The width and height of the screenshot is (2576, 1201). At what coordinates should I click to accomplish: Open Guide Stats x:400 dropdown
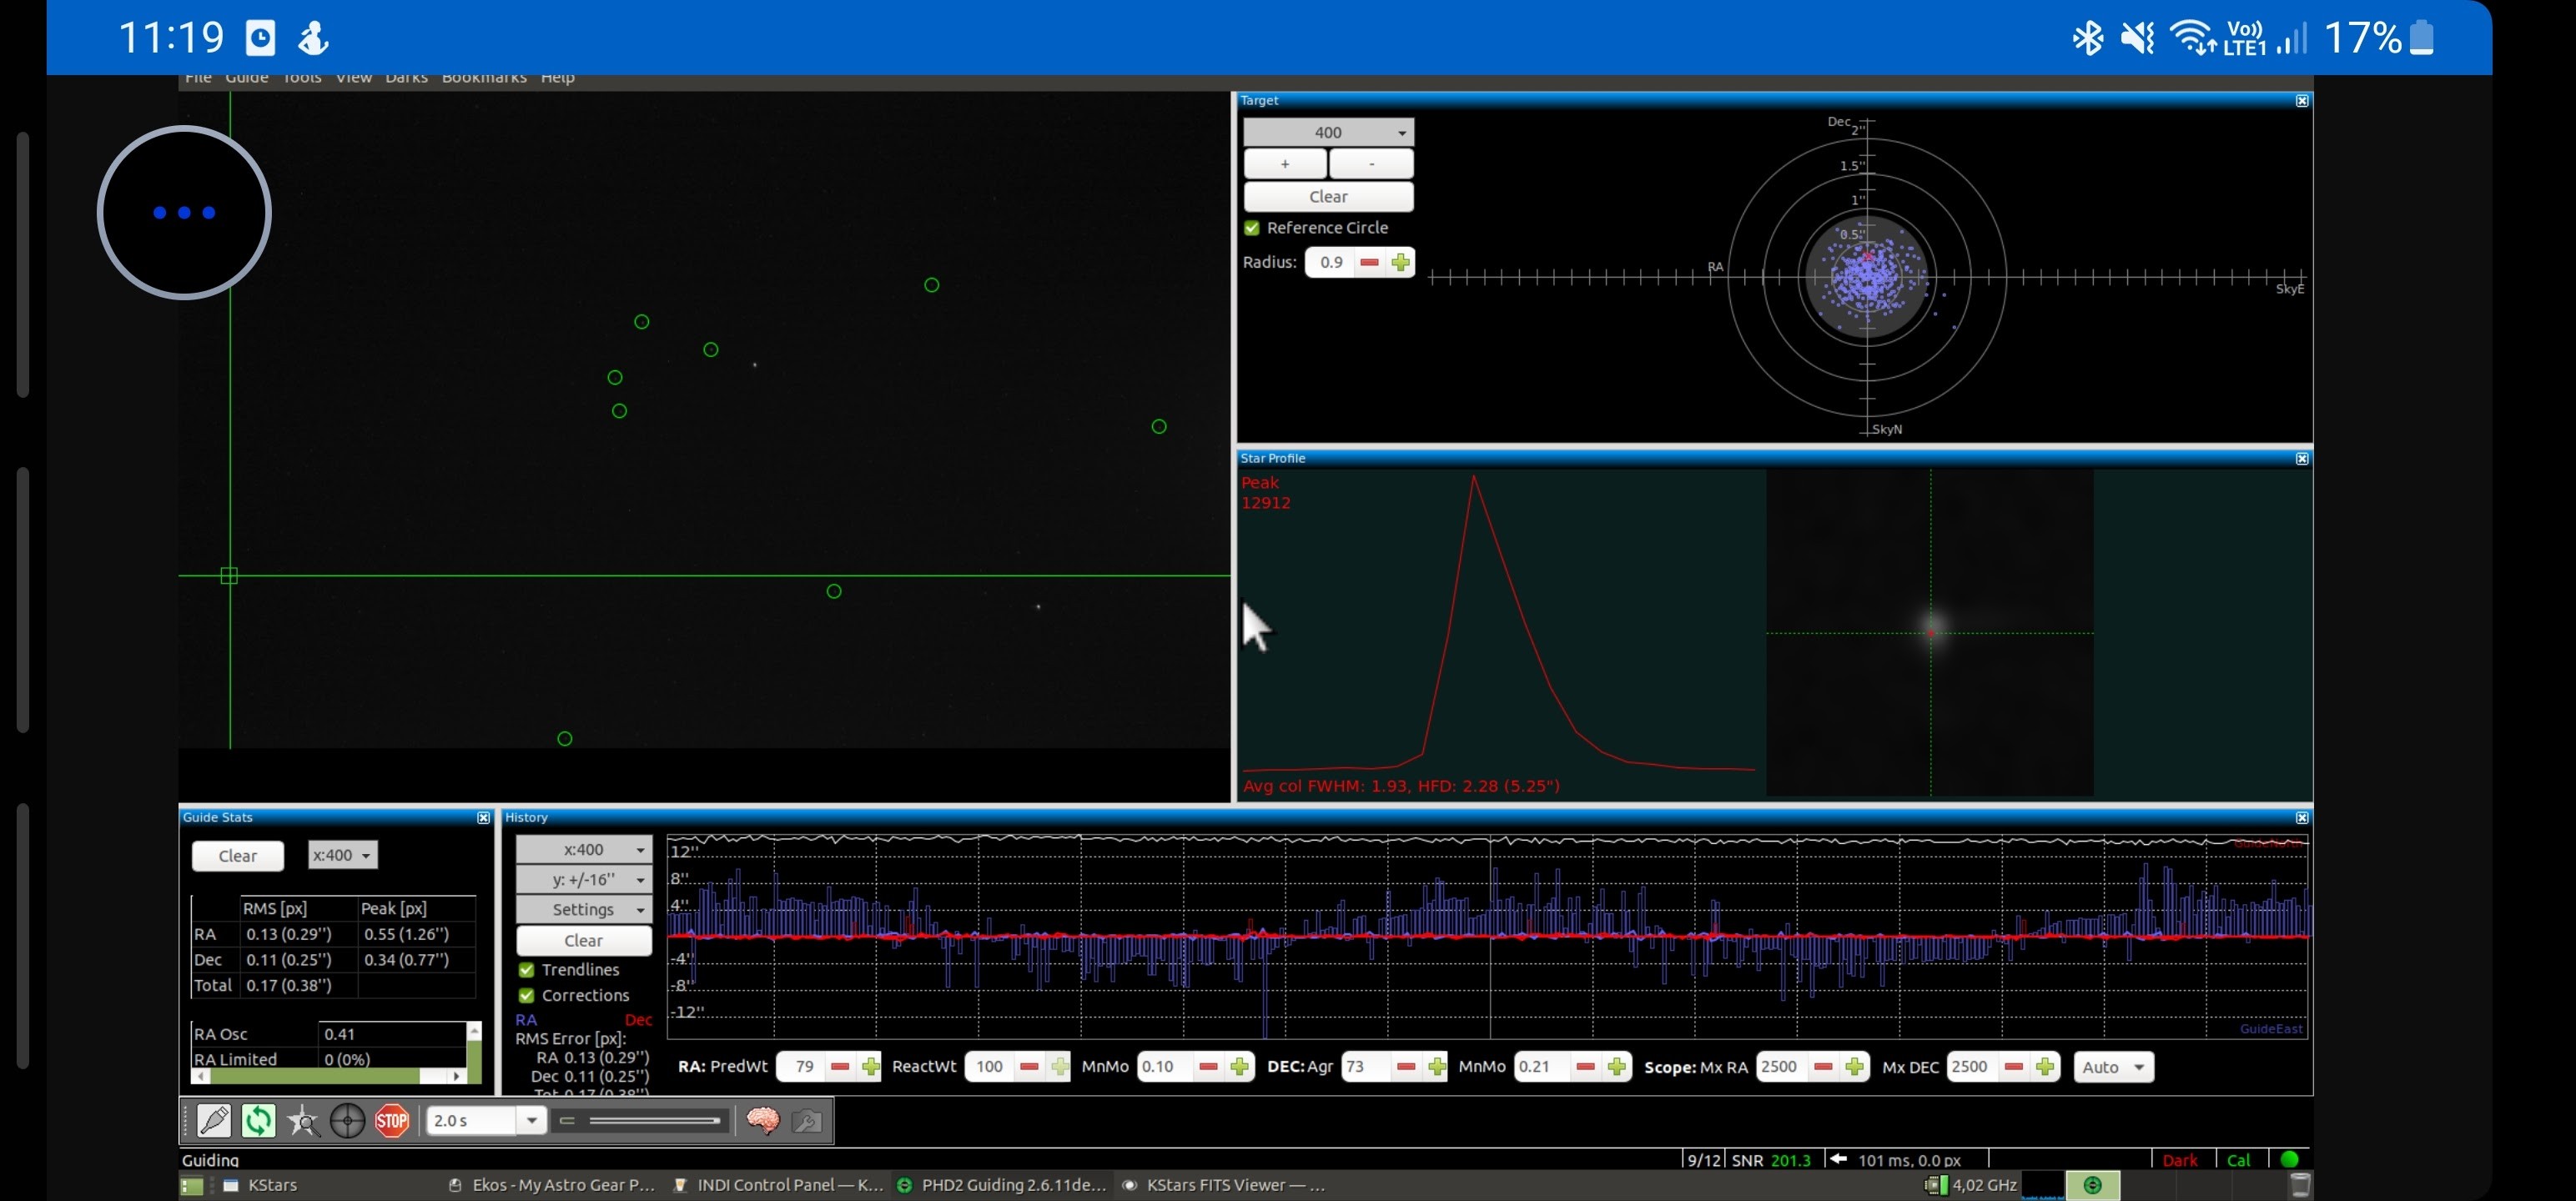tap(342, 855)
